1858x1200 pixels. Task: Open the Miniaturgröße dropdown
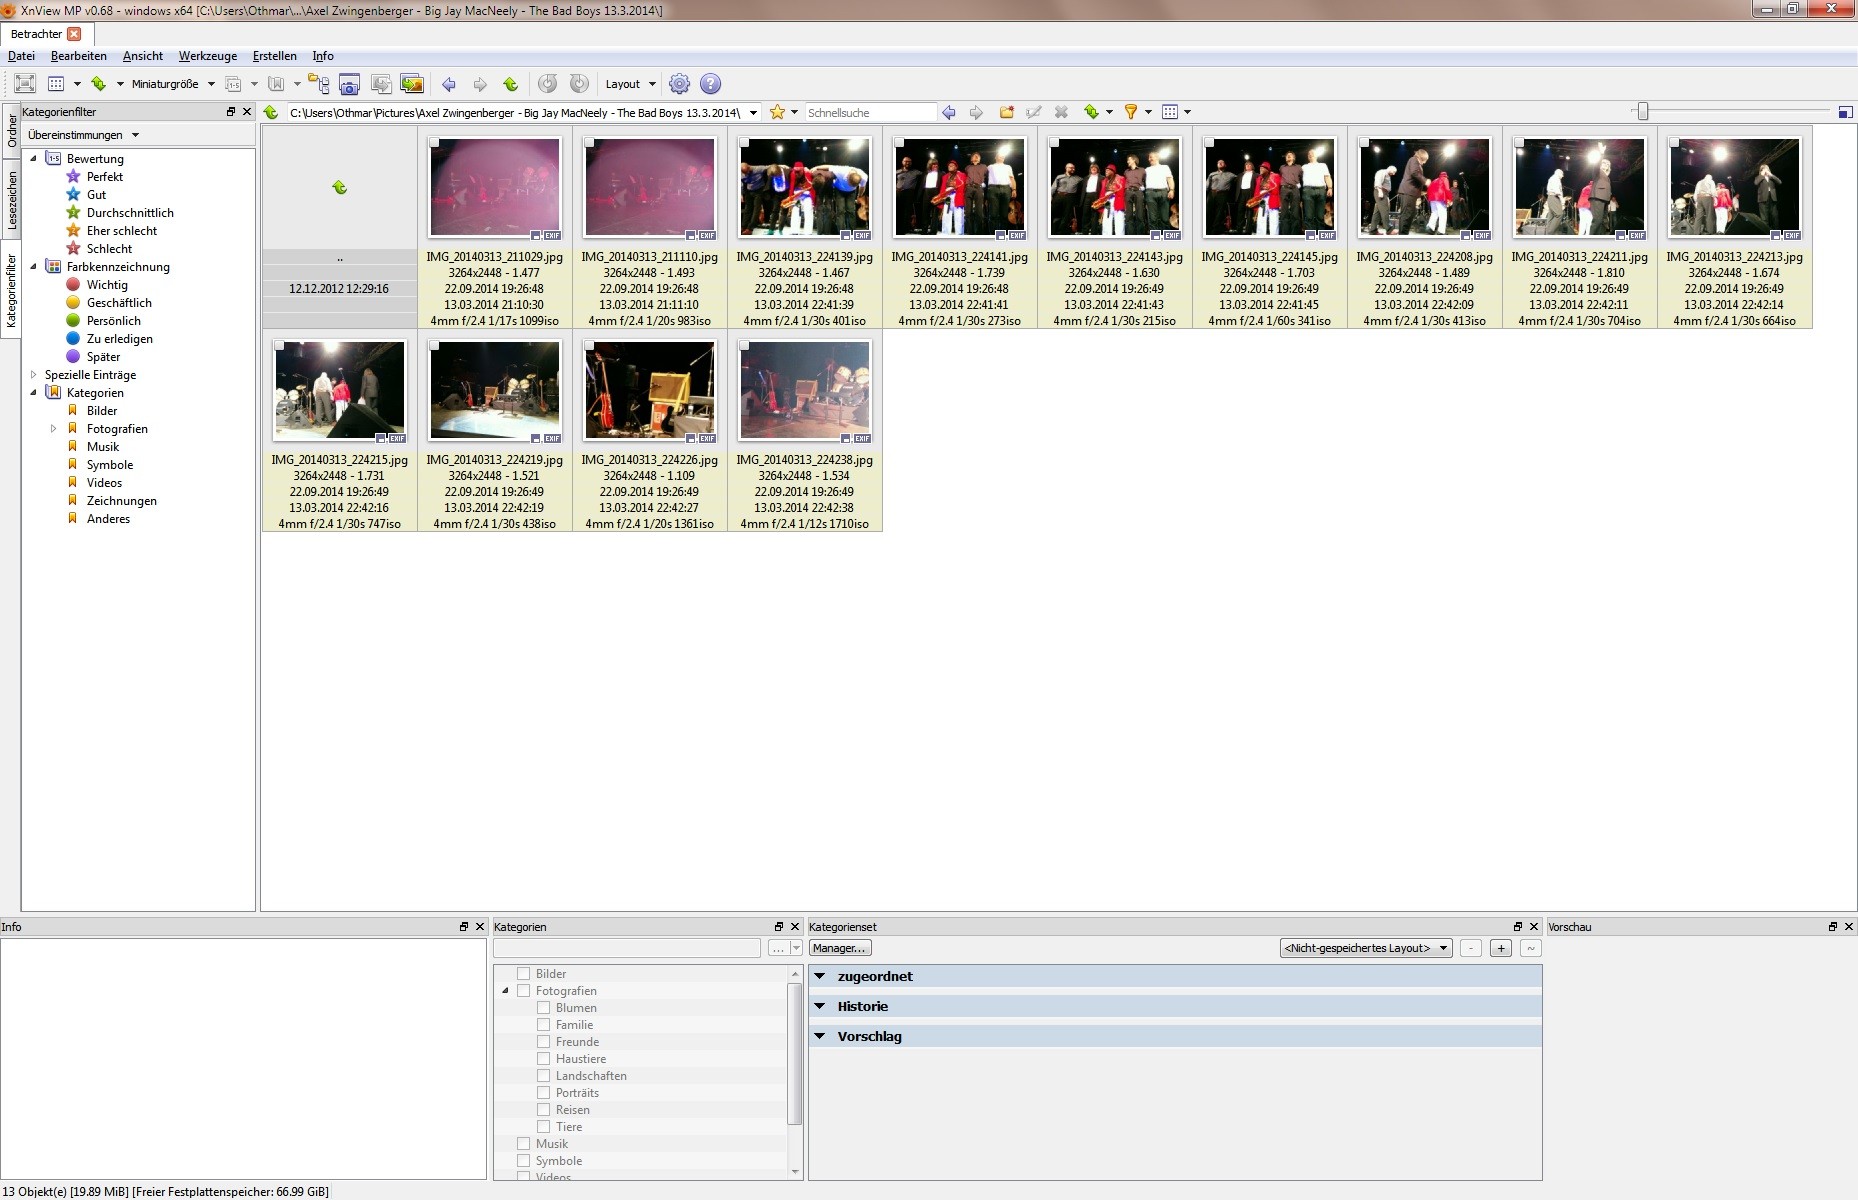tap(173, 84)
